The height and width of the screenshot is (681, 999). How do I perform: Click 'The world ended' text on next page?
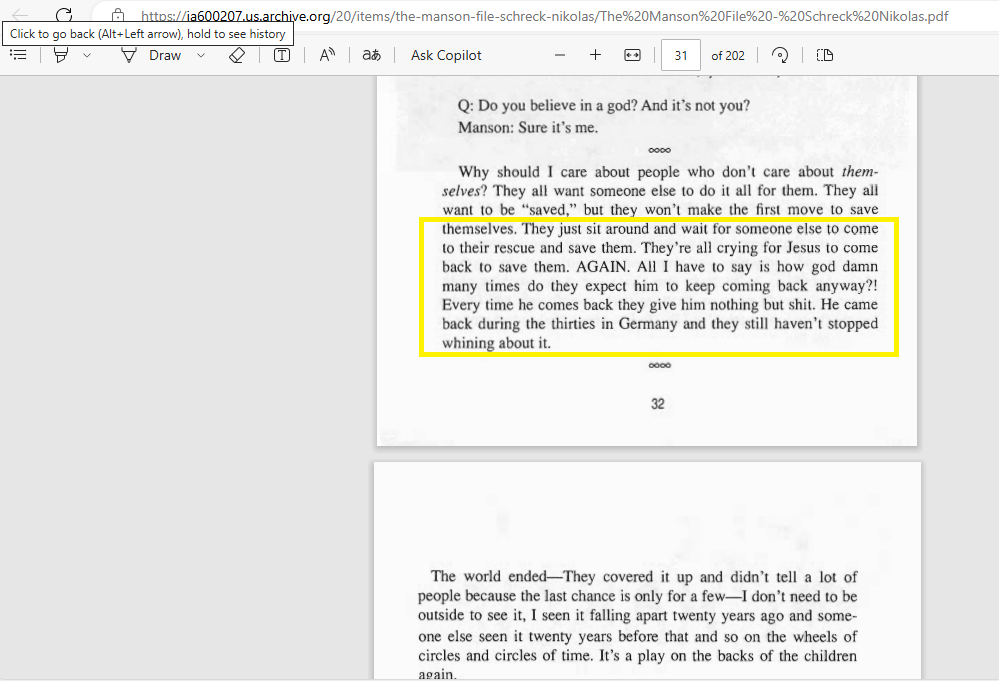tap(489, 577)
